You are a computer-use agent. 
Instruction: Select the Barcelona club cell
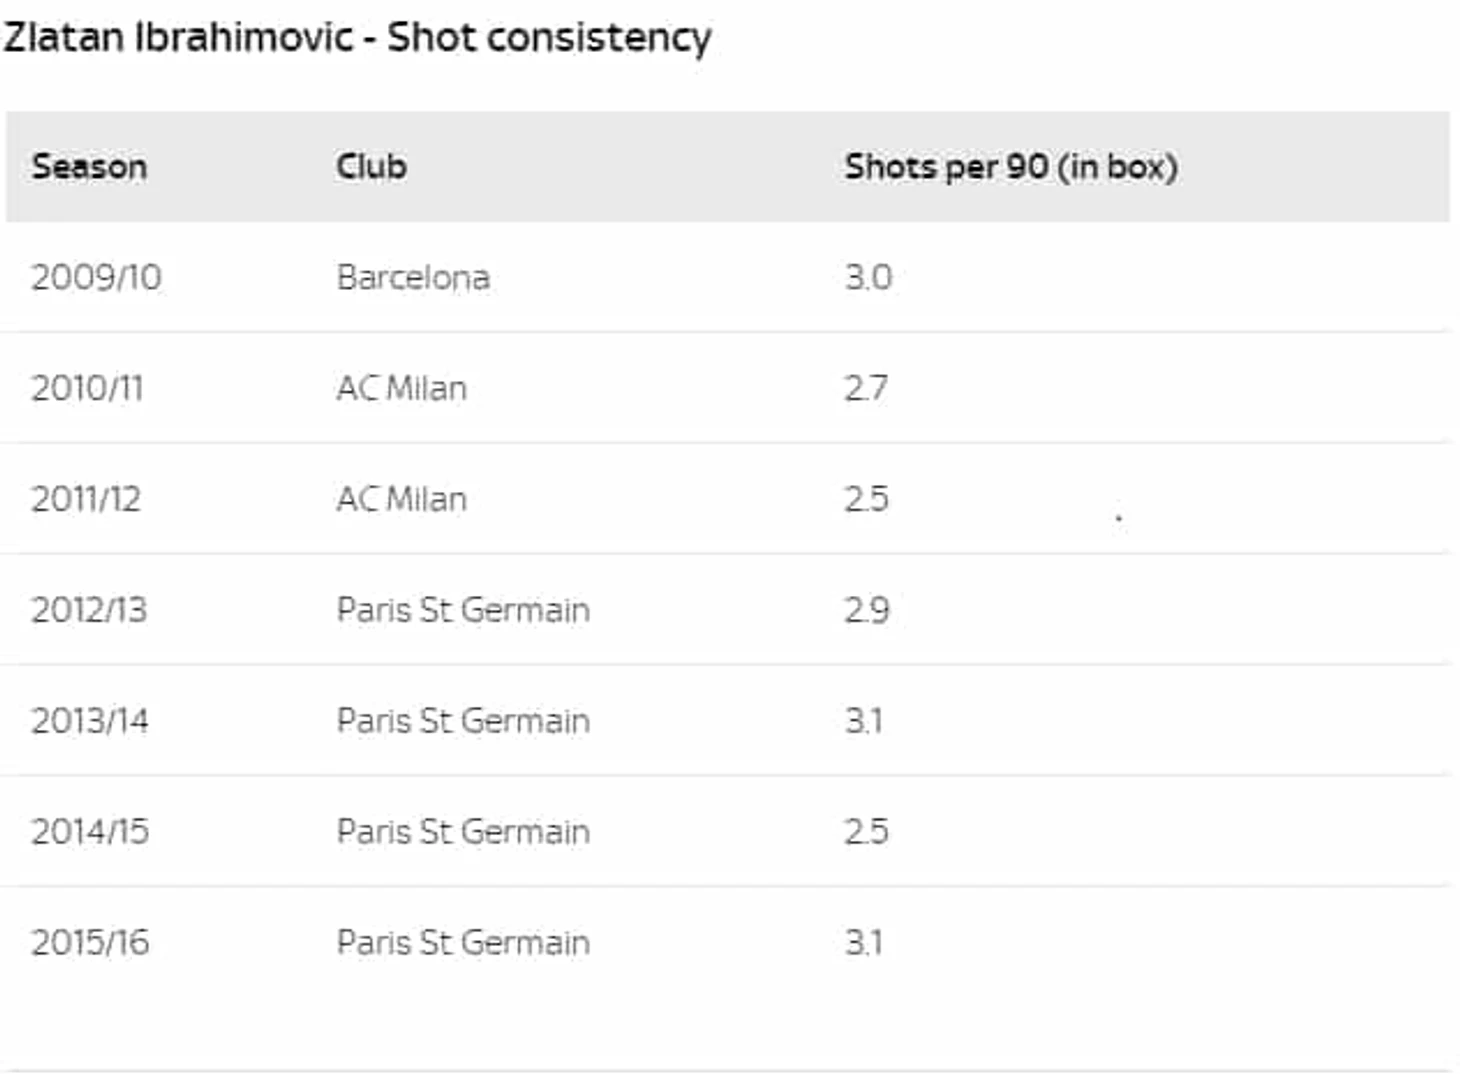pos(413,277)
